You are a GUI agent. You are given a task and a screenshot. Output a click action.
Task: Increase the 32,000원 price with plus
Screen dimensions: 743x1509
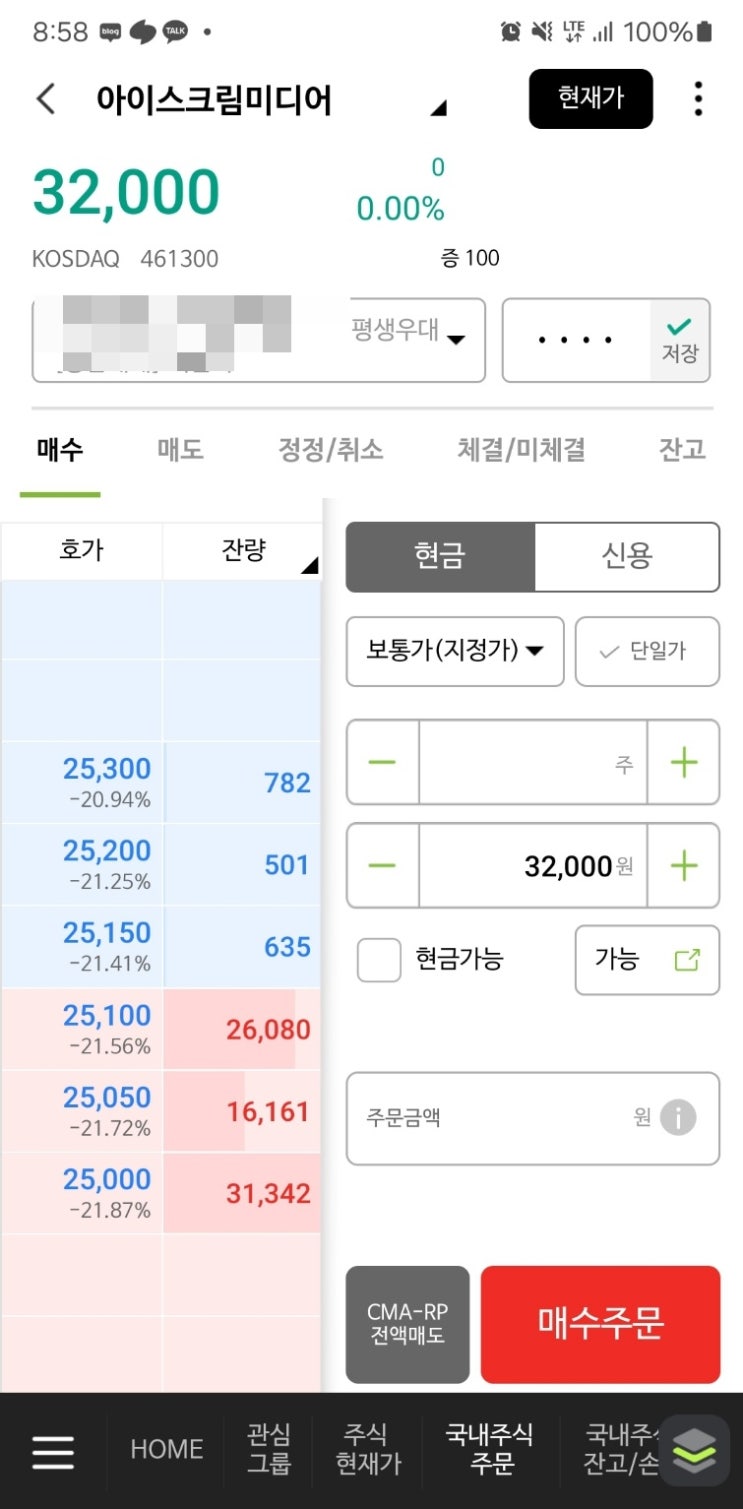tap(683, 866)
